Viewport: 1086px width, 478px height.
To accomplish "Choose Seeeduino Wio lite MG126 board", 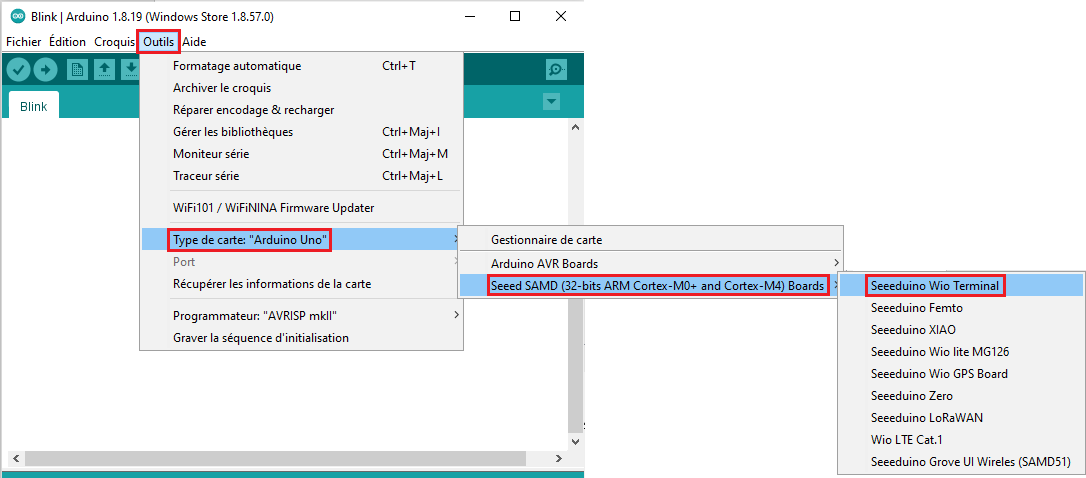I will (x=961, y=351).
